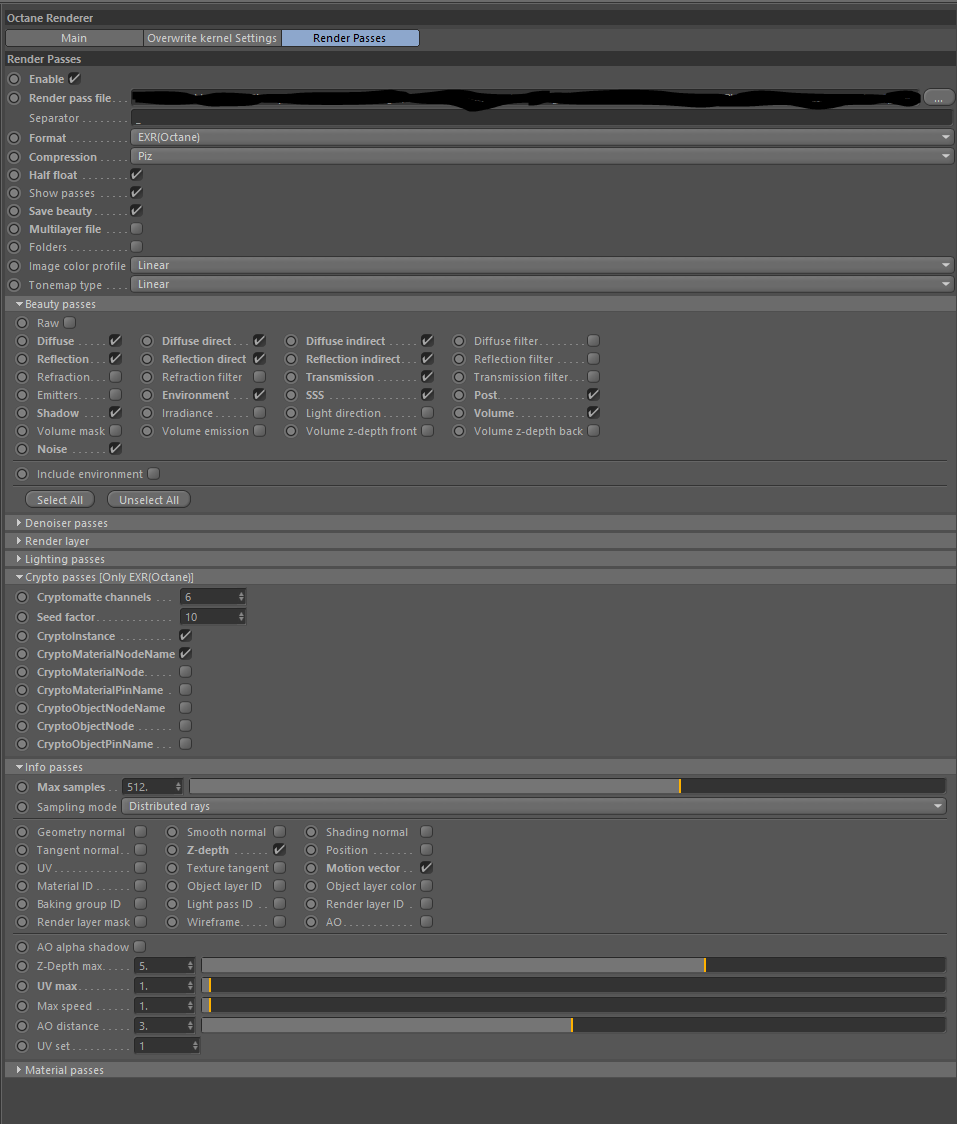
Task: Click the Unselect All button
Action: tap(149, 500)
